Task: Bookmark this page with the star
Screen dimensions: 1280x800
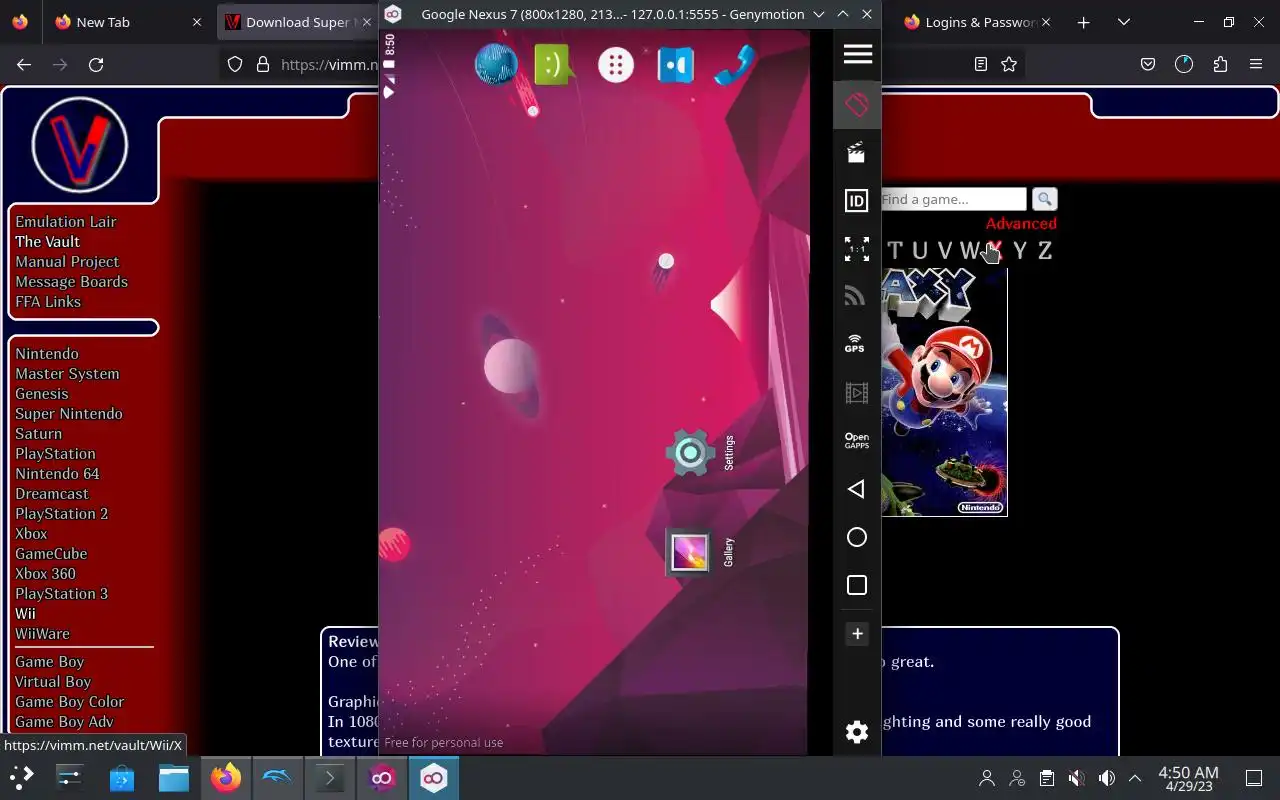Action: tap(1009, 64)
